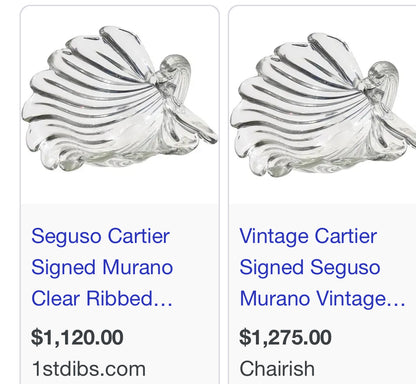Click the word 'Murano' in the first listing
This screenshot has height=384, width=416.
[138, 267]
